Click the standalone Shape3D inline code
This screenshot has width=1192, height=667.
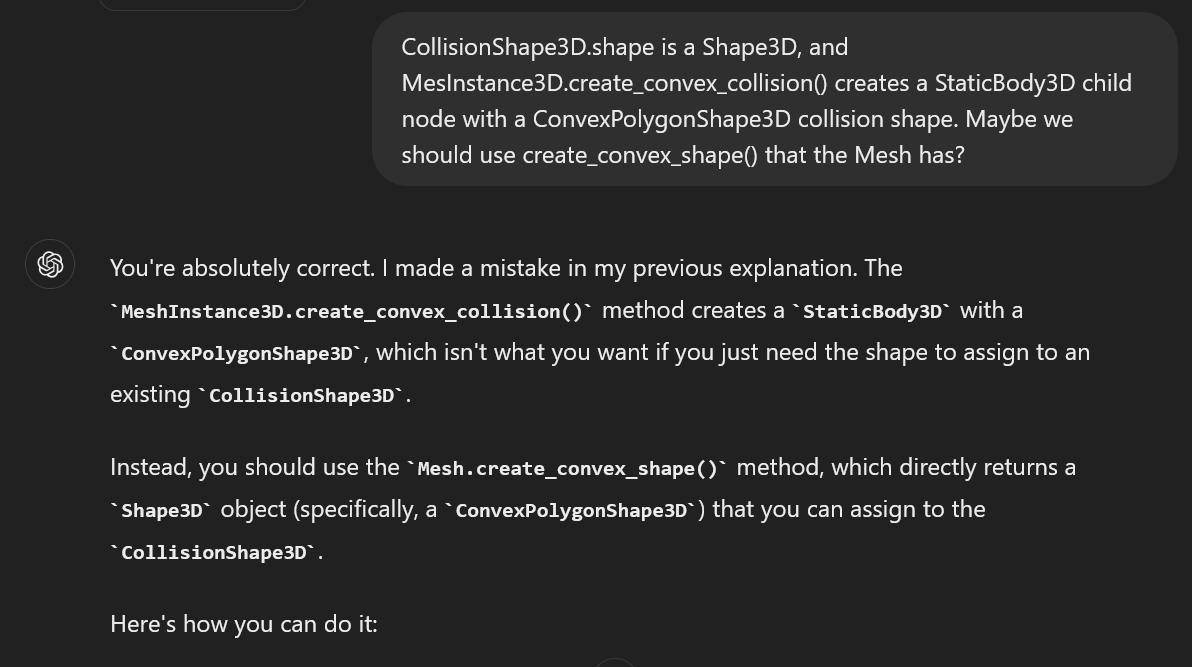coord(160,511)
